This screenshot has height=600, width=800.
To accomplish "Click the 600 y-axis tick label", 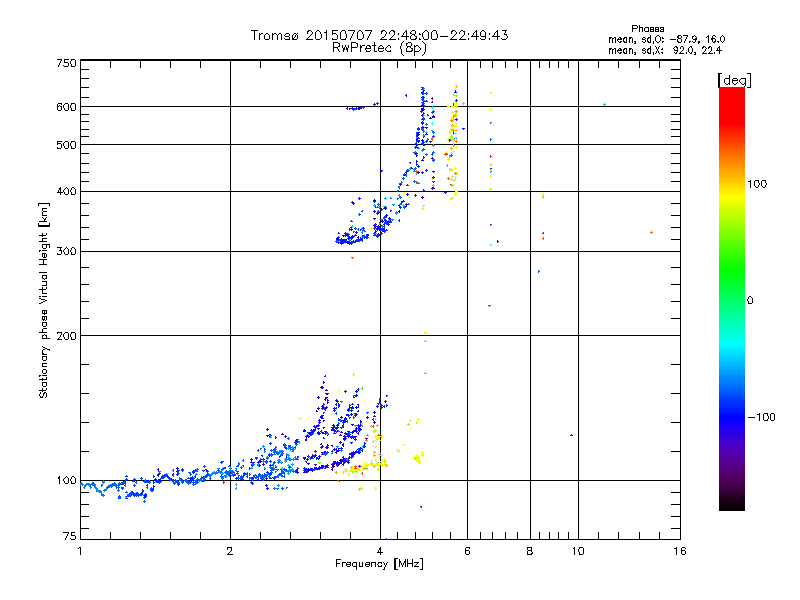I will [66, 107].
